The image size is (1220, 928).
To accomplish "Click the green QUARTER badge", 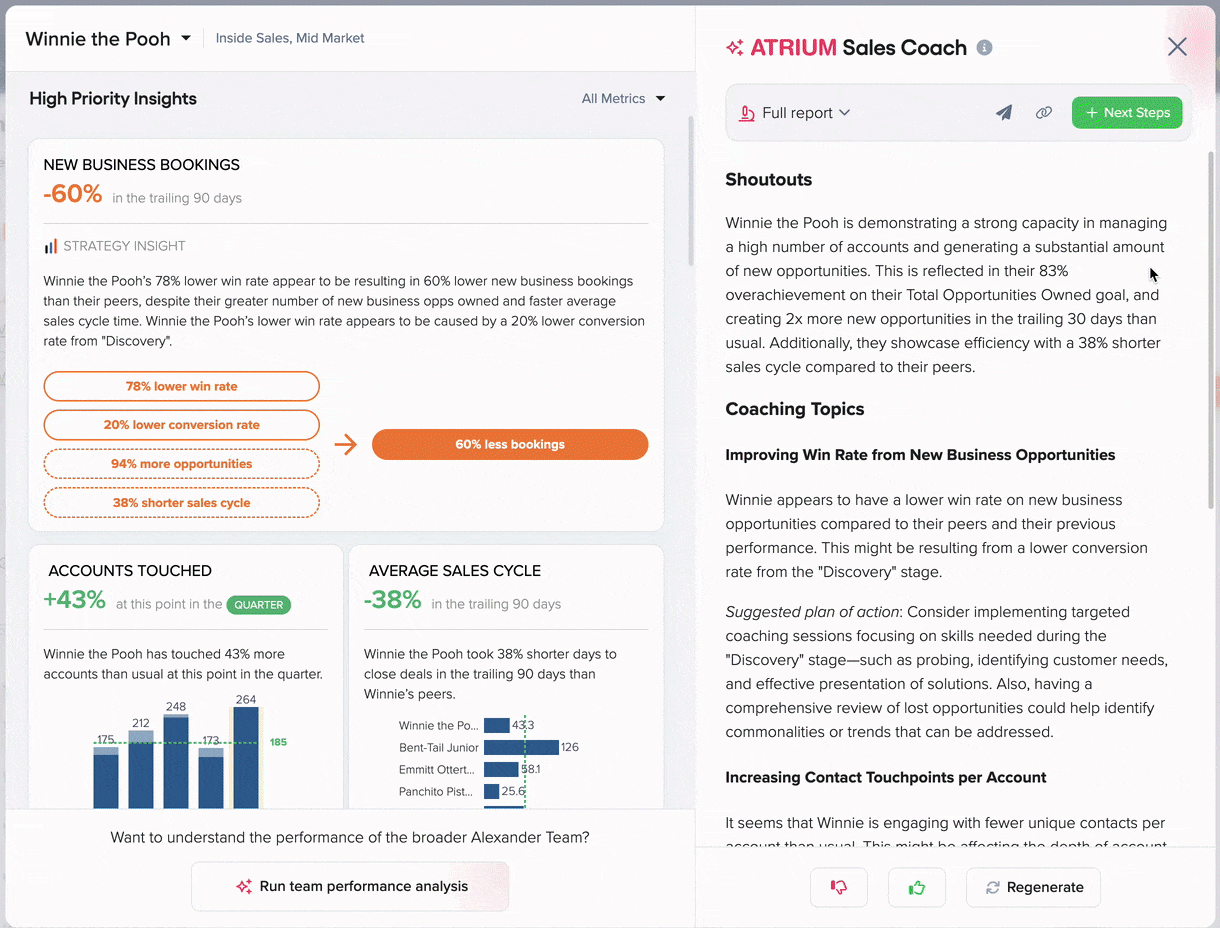I will [259, 604].
